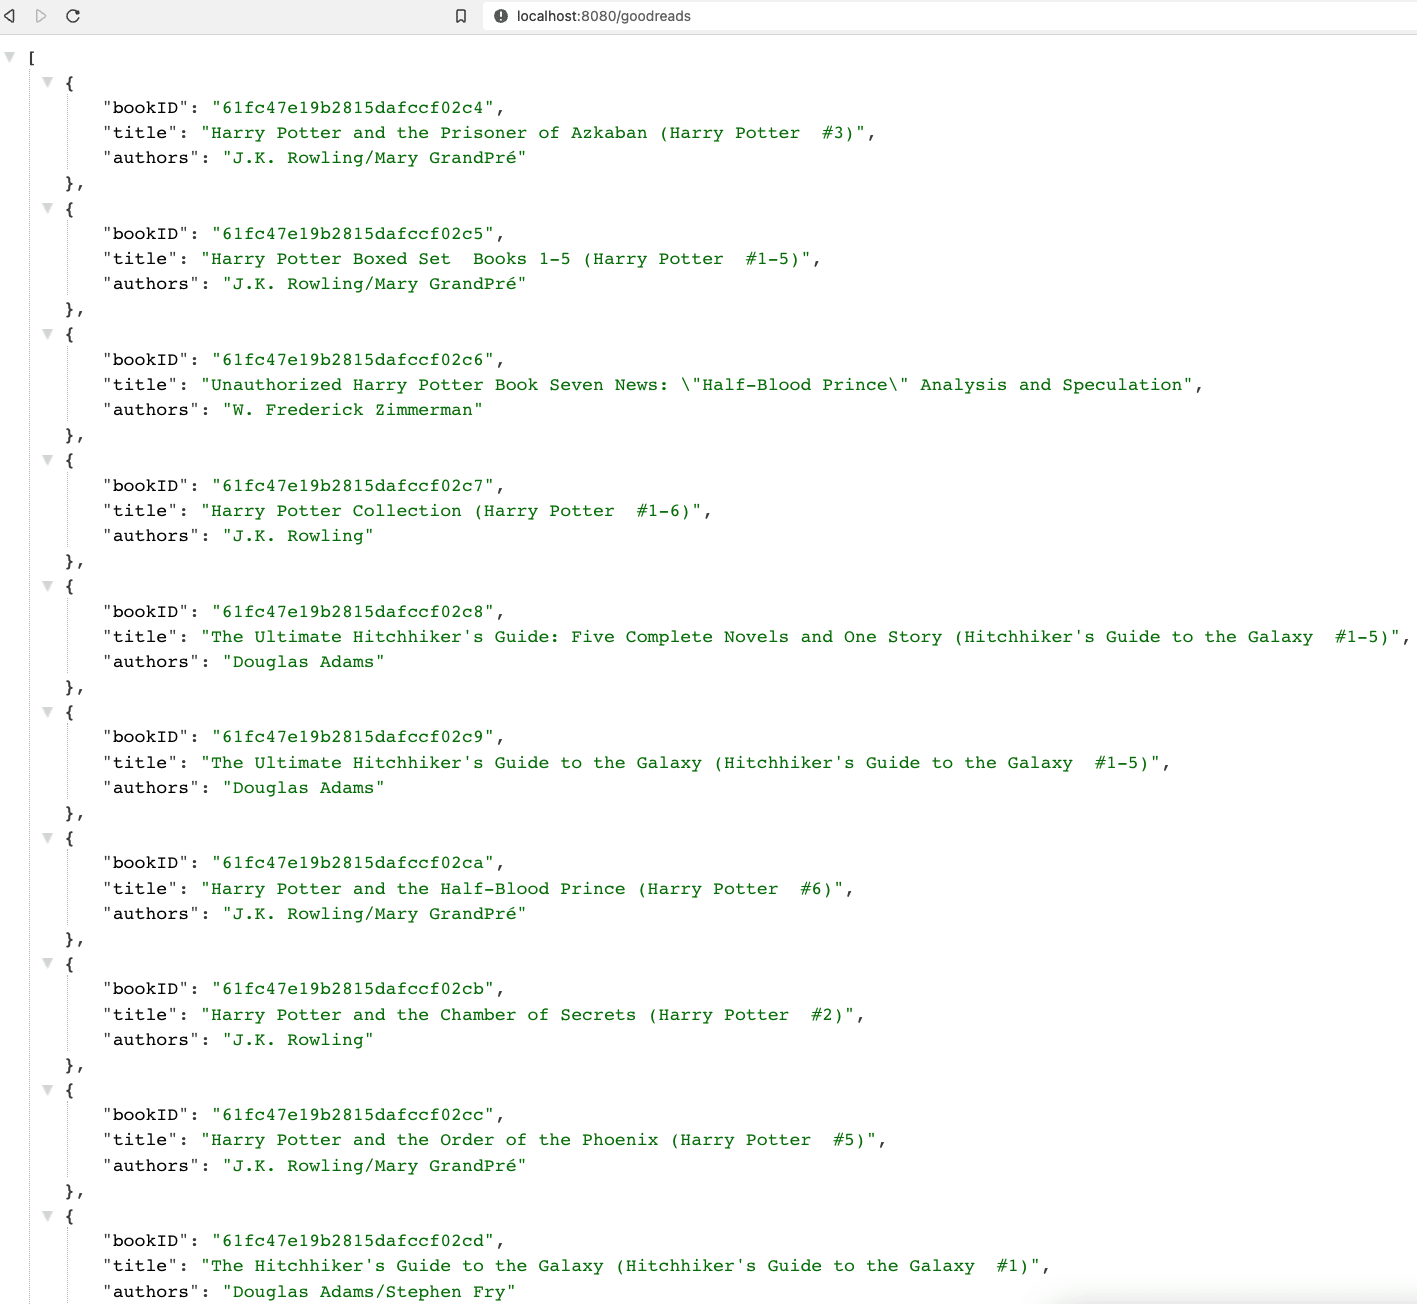Click the bookmark icon beside the address bar

tap(461, 16)
